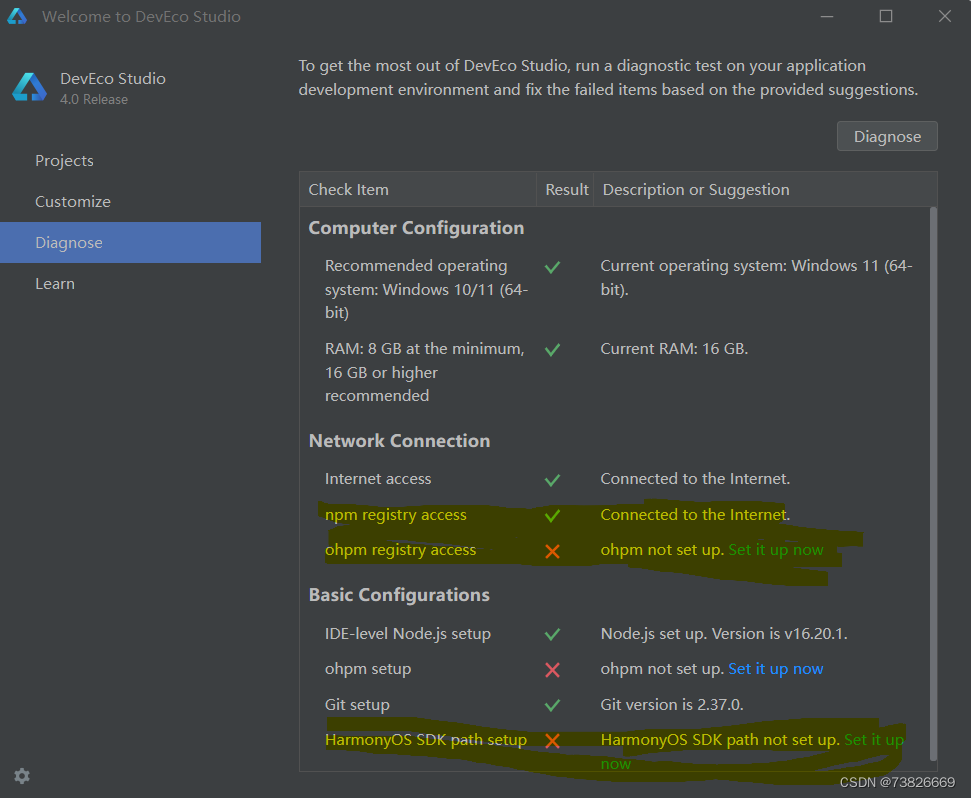
Task: Click the green check for Git setup
Action: point(552,705)
